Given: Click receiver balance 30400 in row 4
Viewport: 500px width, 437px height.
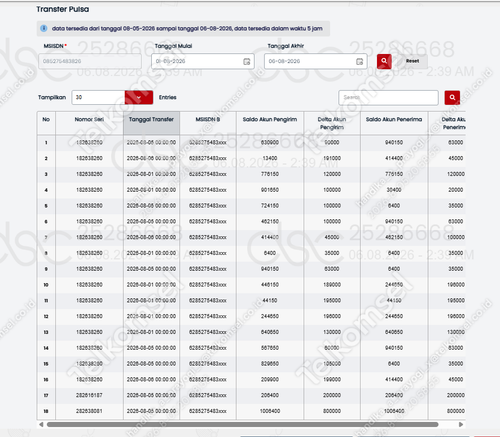Looking at the screenshot, I should click(x=394, y=190).
